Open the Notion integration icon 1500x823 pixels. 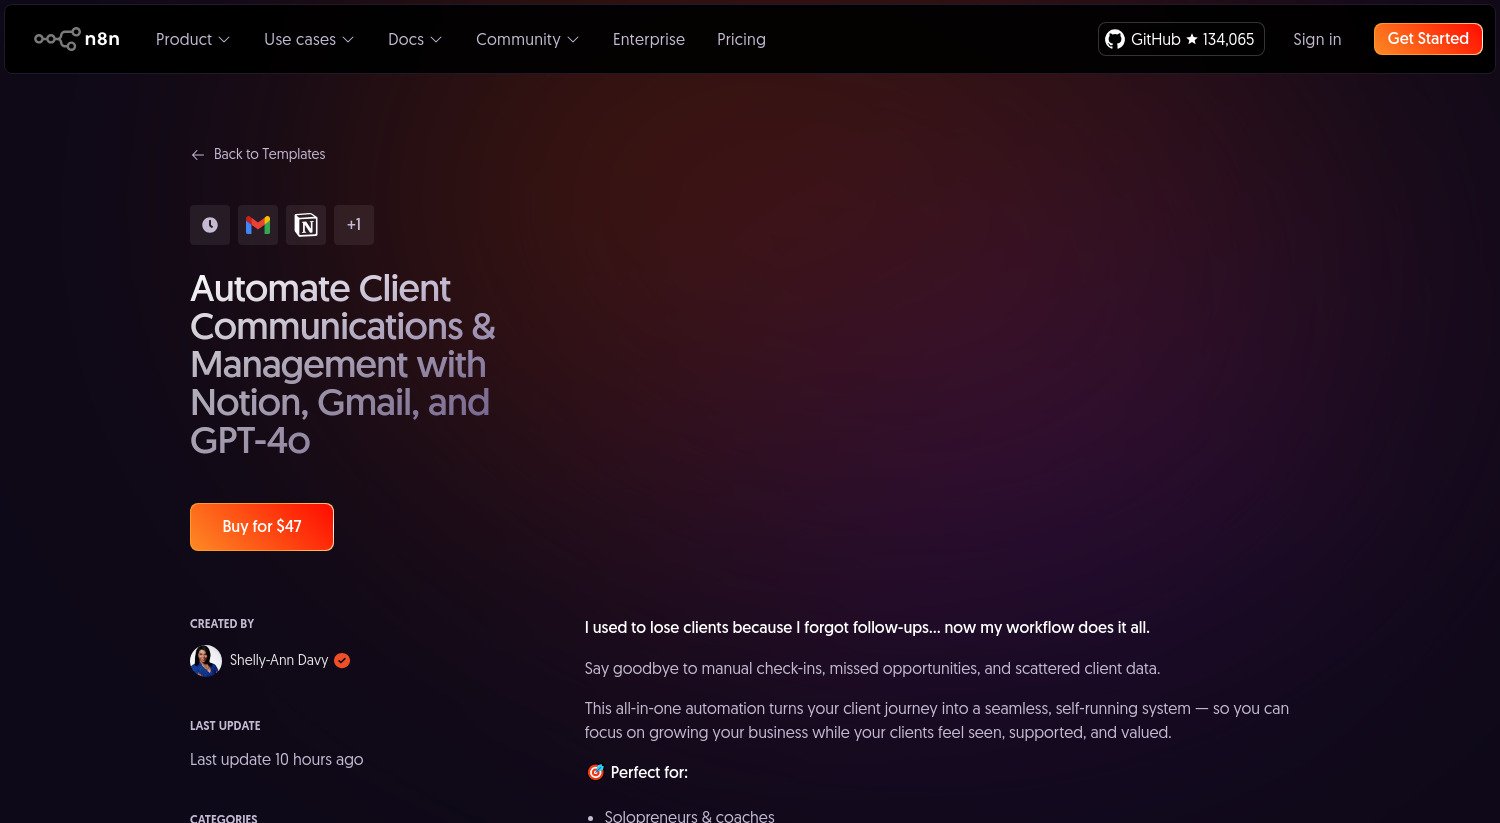pyautogui.click(x=305, y=224)
